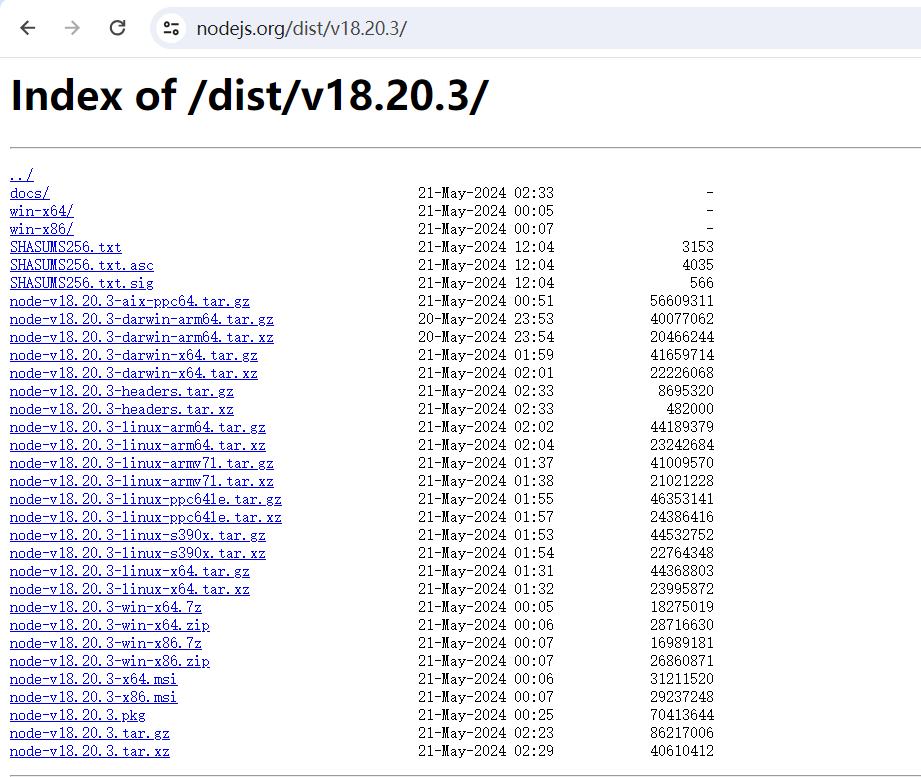The width and height of the screenshot is (921, 777).
Task: Reload the page with the refresh icon
Action: point(117,28)
